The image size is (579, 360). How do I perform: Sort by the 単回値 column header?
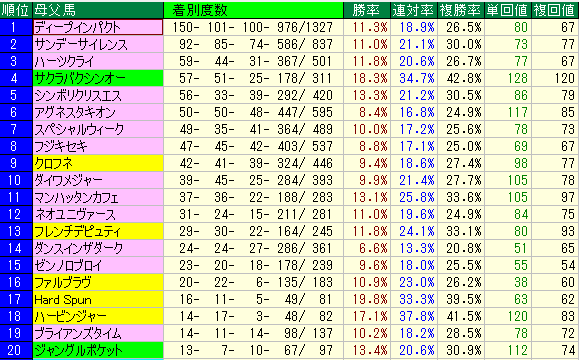coord(507,10)
